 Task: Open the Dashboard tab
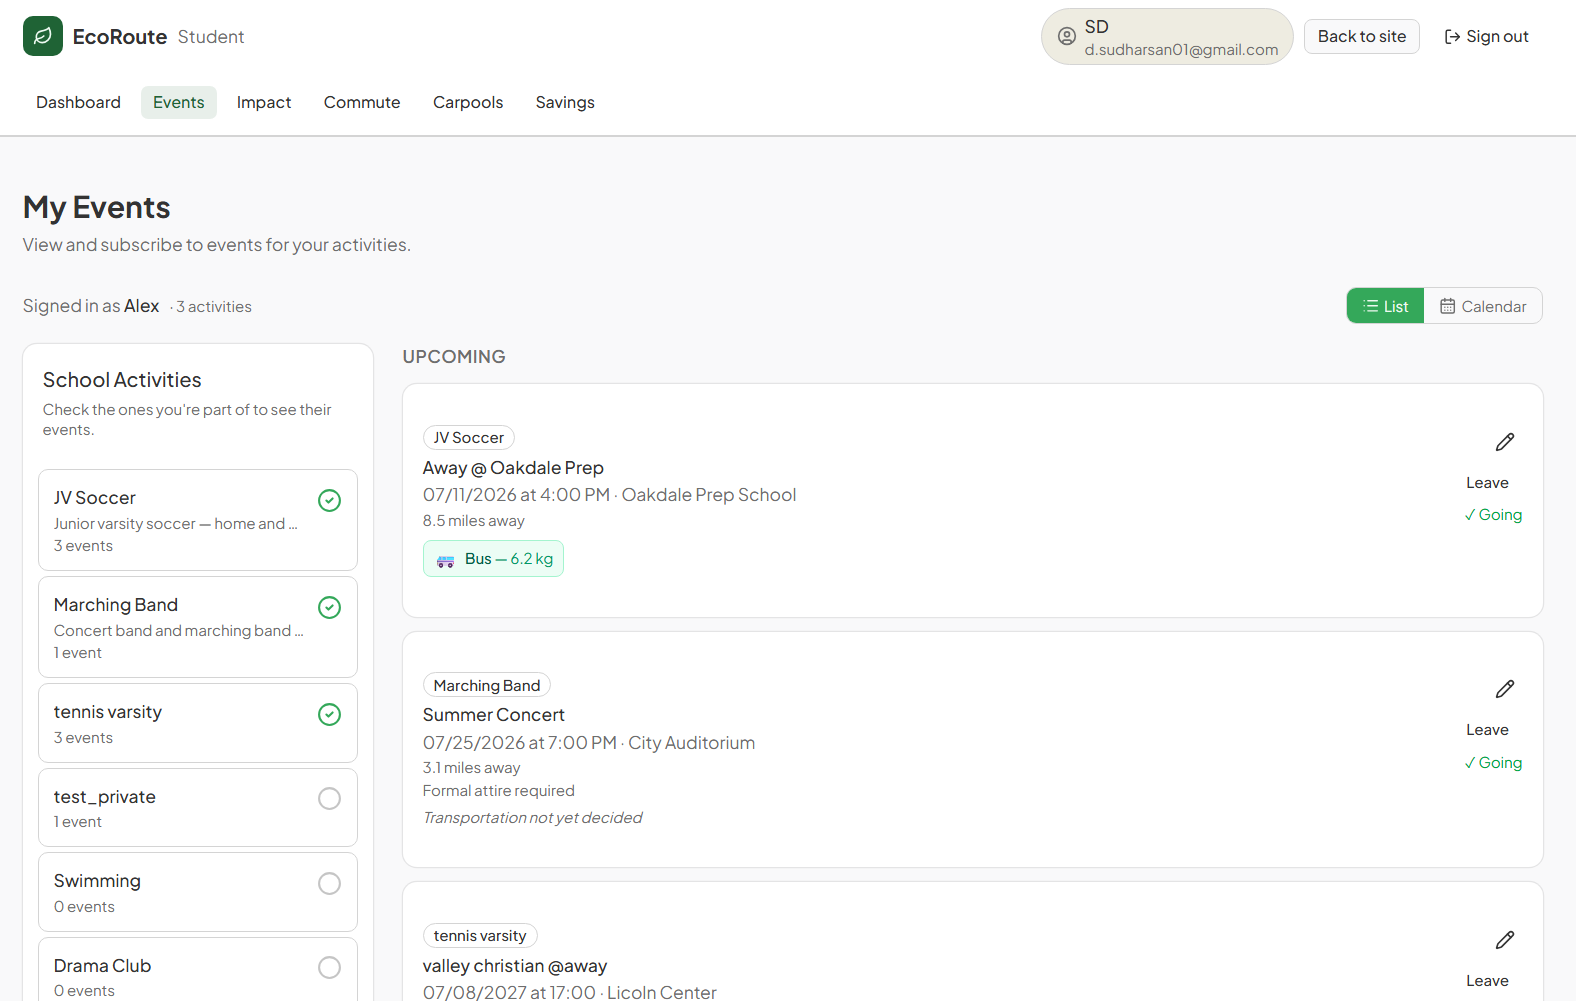coord(78,102)
